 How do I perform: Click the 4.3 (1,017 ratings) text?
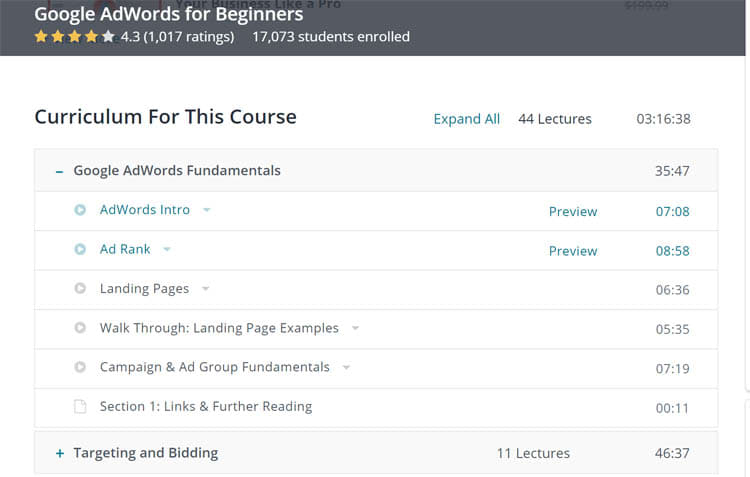coord(177,37)
